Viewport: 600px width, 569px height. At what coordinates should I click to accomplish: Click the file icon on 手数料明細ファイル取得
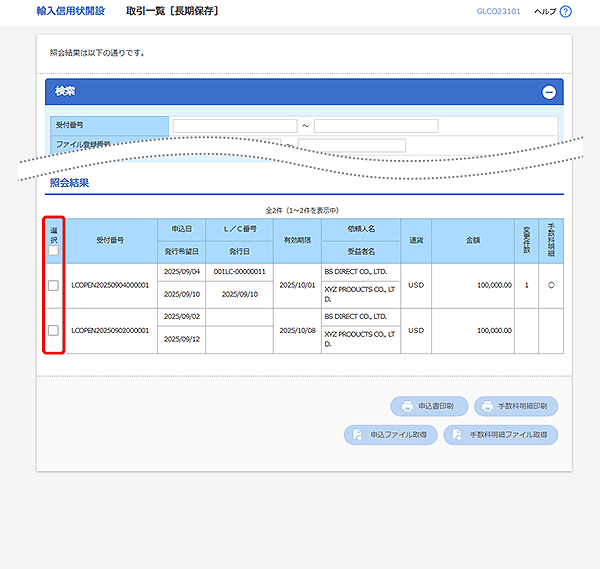[x=457, y=435]
